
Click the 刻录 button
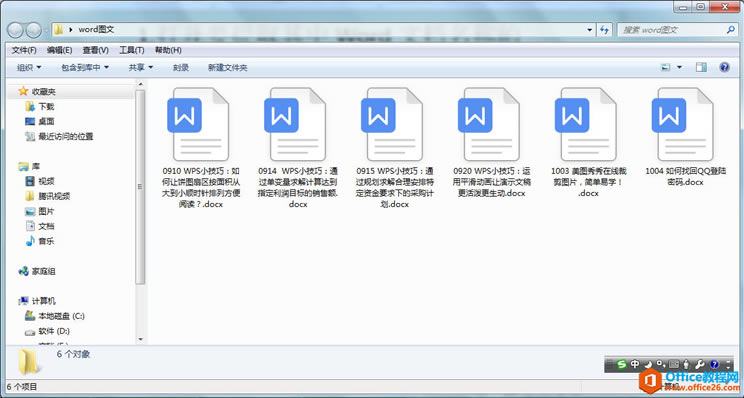tap(181, 67)
